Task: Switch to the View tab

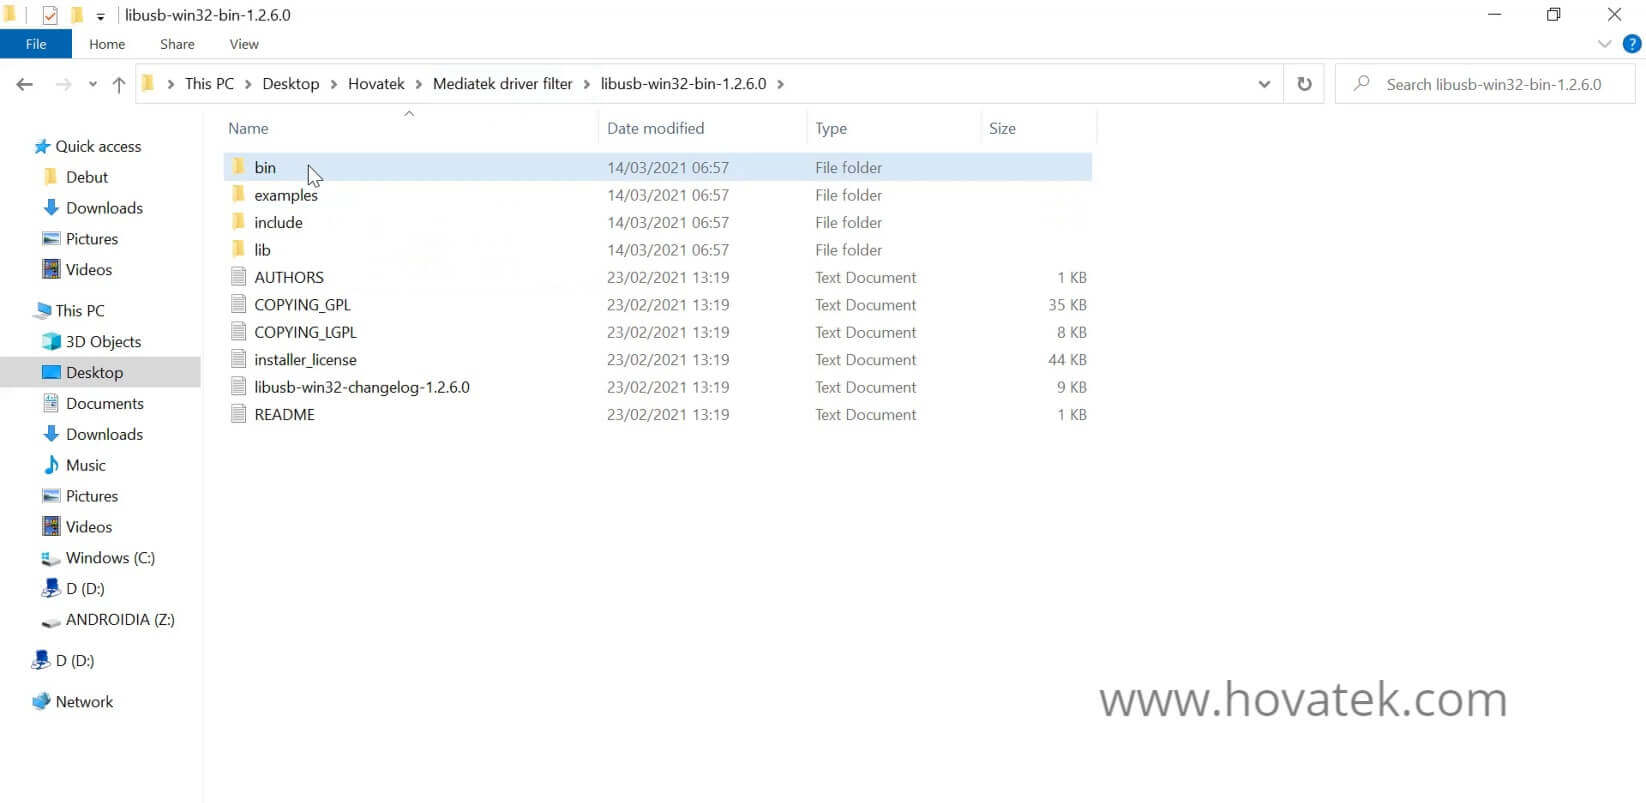Action: 244,44
